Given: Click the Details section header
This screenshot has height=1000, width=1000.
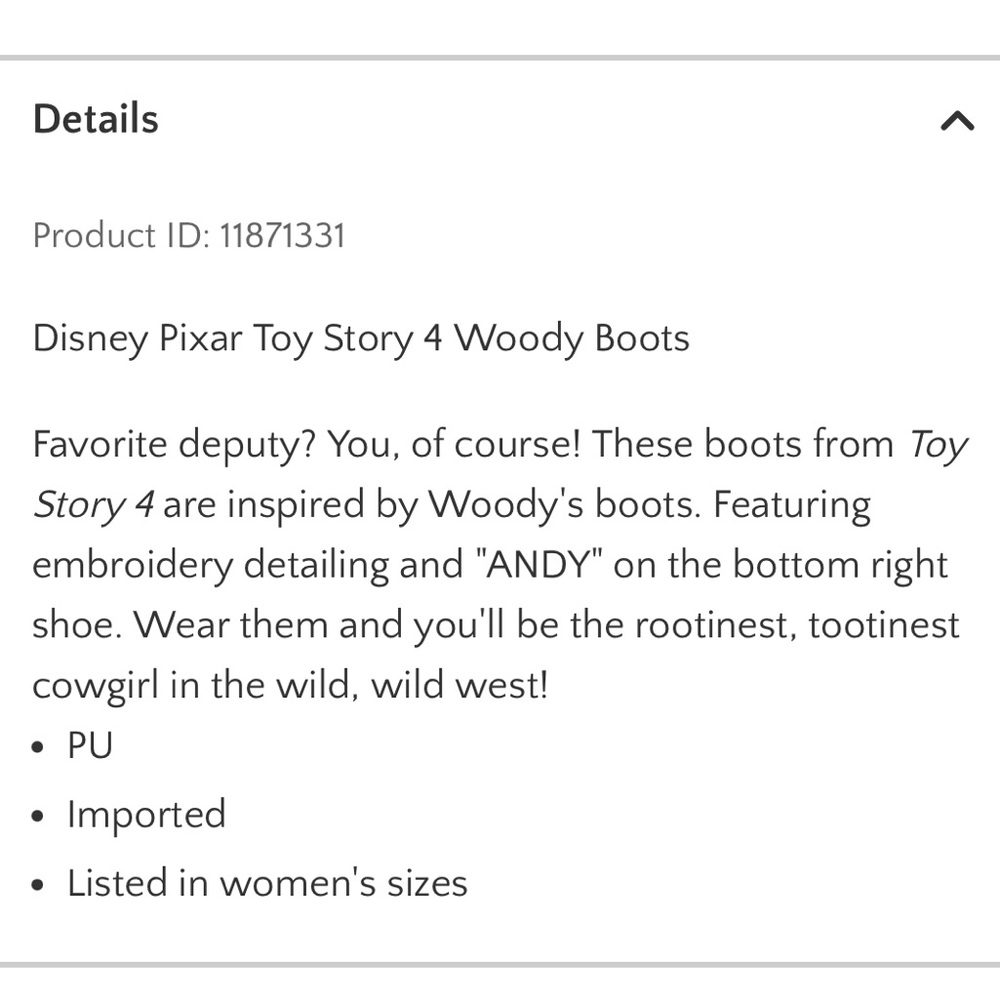Looking at the screenshot, I should 95,118.
